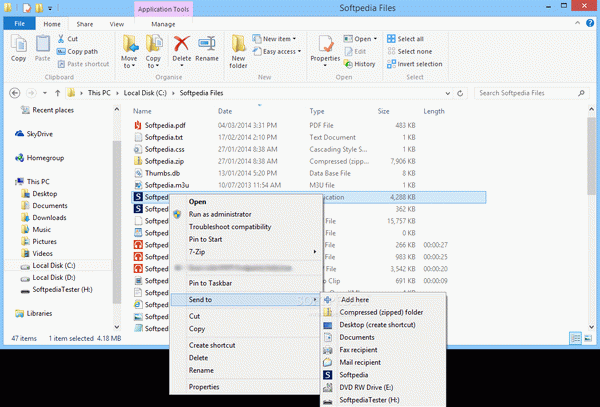
Task: Switch to the View tab
Action: coord(117,24)
